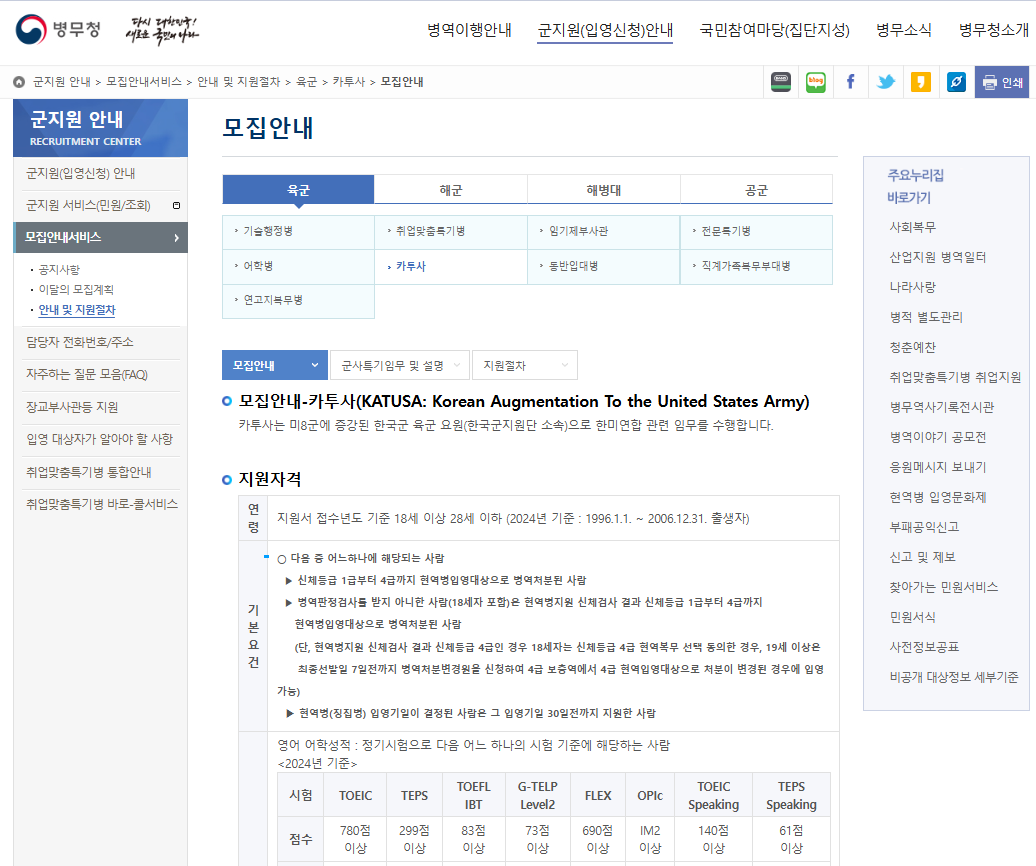
Task: Click the blue link-copy share icon
Action: tap(956, 82)
